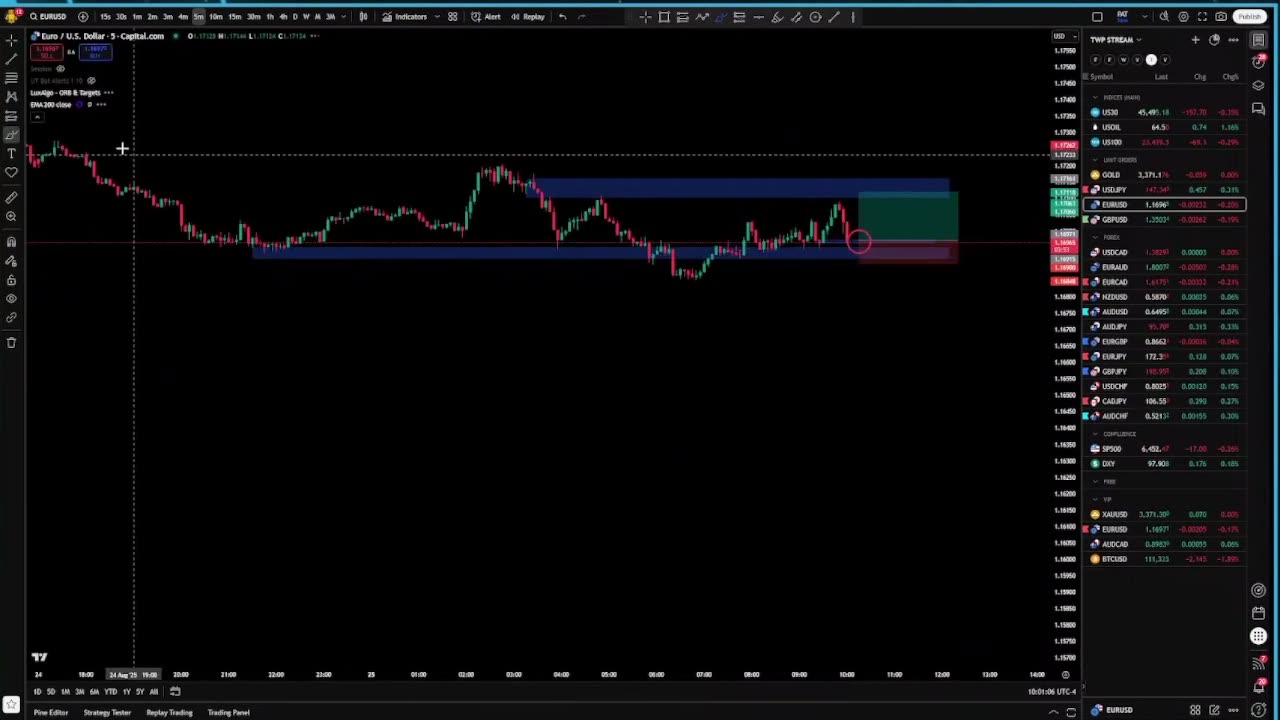Set date range to 1D

click(x=37, y=692)
